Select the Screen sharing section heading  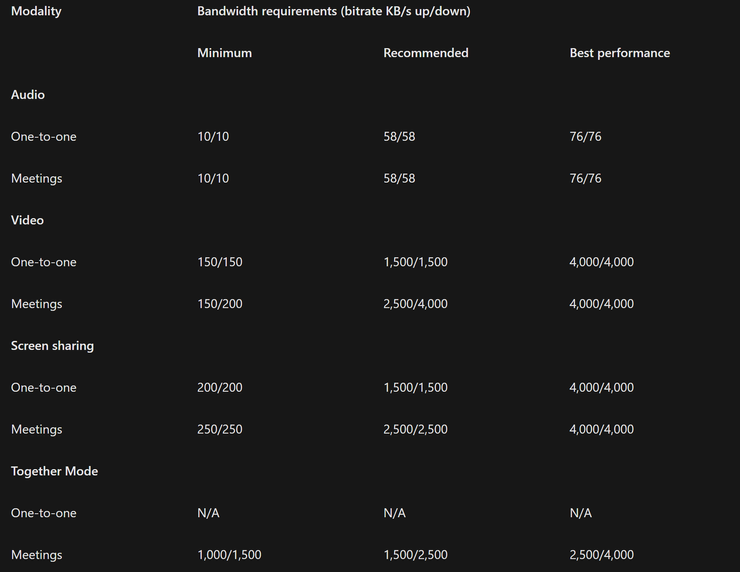(52, 346)
